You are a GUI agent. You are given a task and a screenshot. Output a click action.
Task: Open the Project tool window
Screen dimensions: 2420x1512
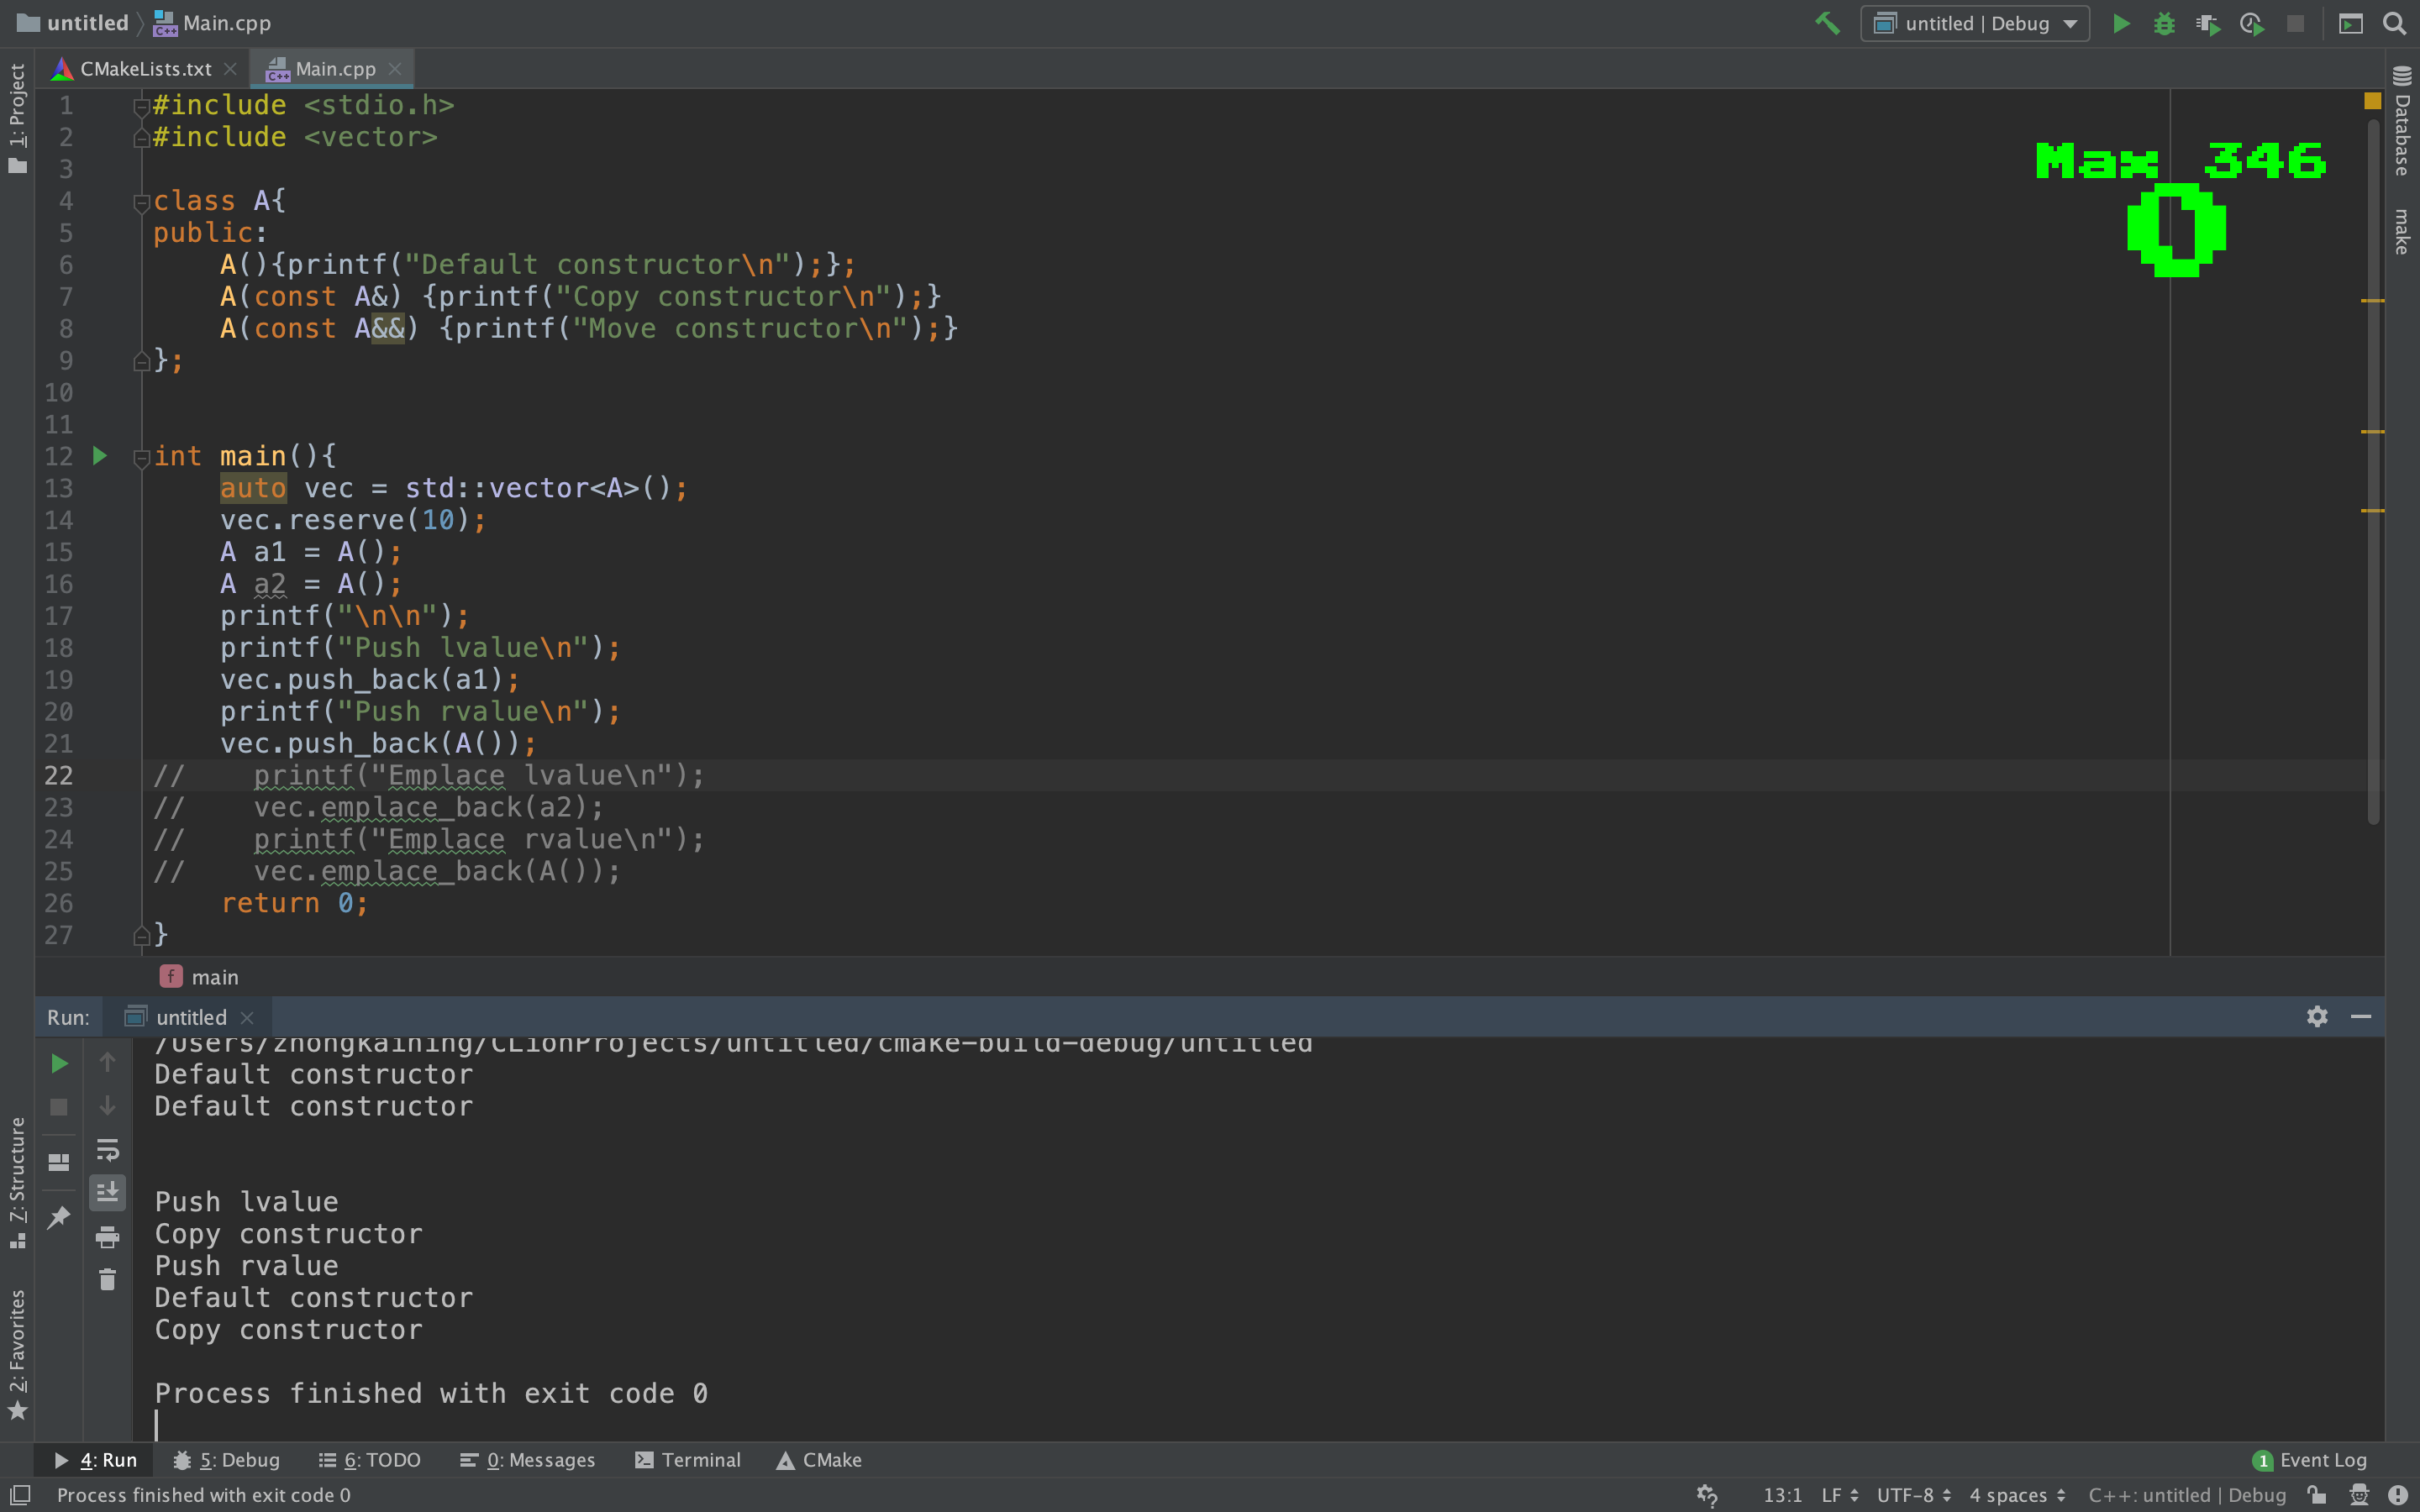pos(17,118)
